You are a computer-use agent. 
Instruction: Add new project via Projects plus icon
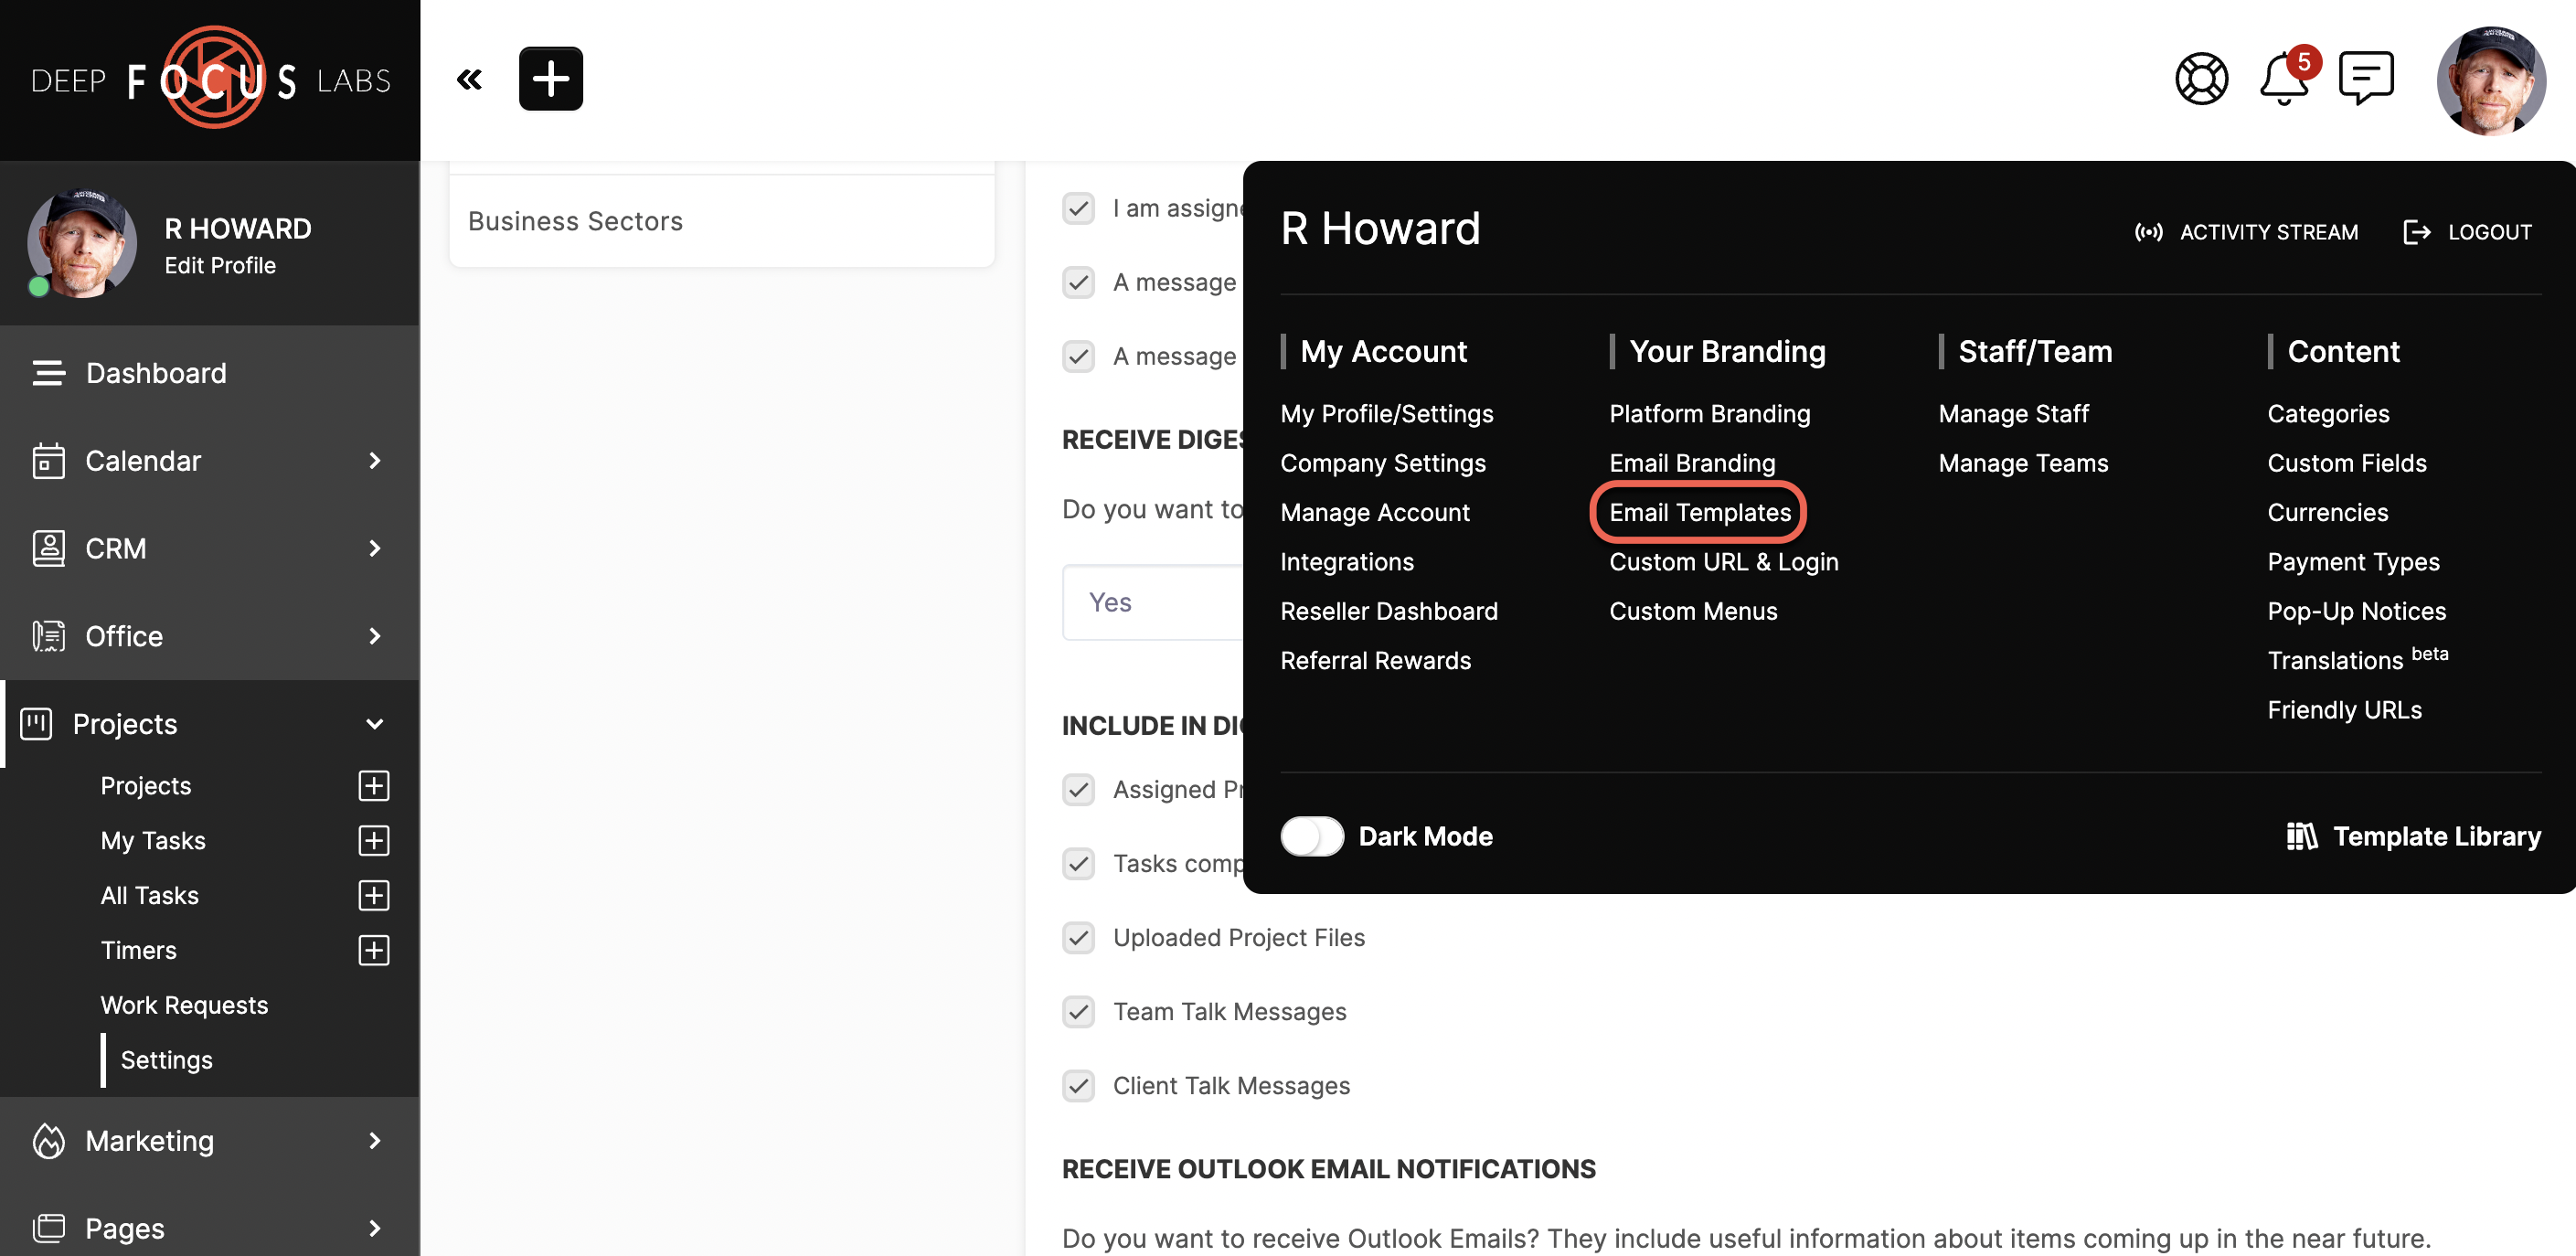pos(374,786)
